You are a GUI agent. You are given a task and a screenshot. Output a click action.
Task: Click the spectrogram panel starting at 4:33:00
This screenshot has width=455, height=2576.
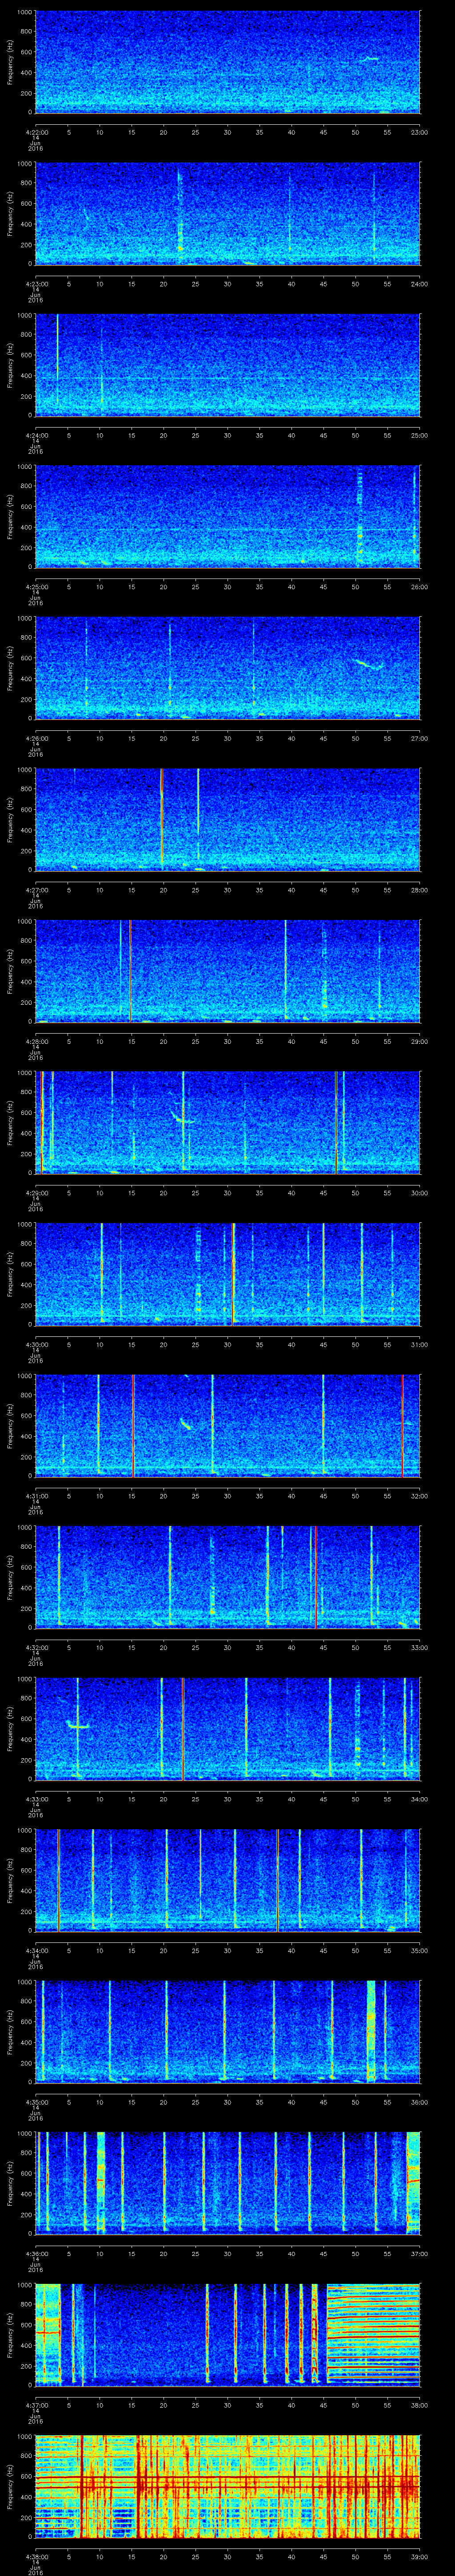228,1728
